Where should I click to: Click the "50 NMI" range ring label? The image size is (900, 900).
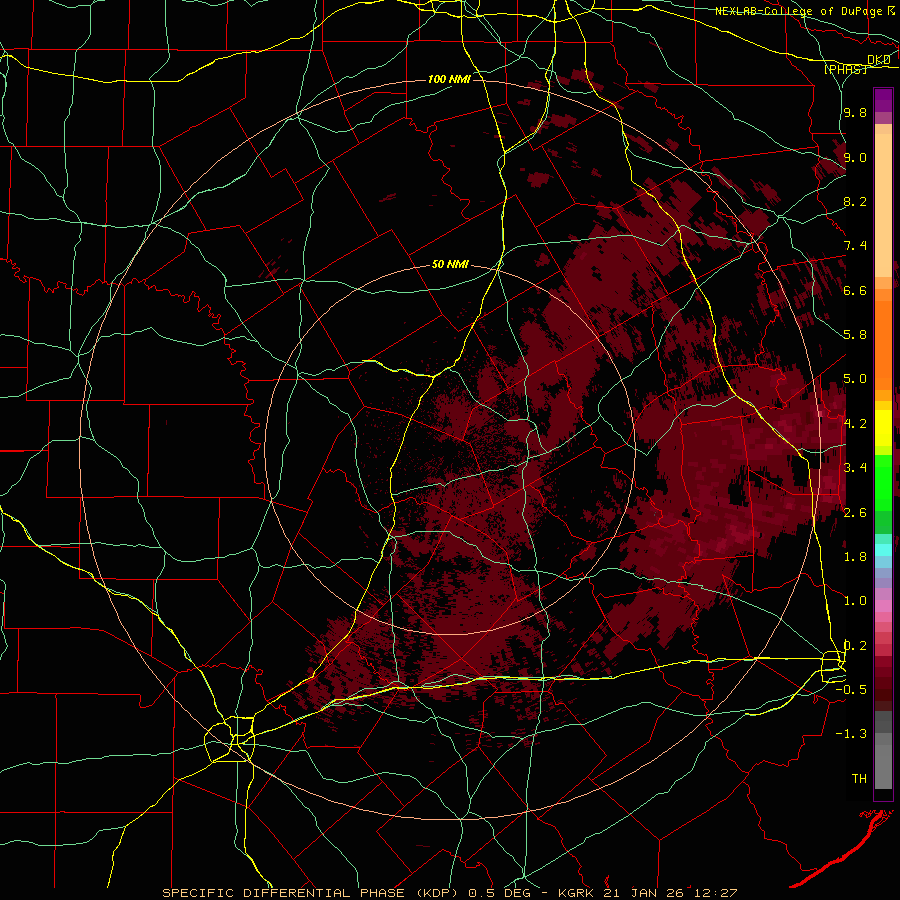[x=450, y=265]
